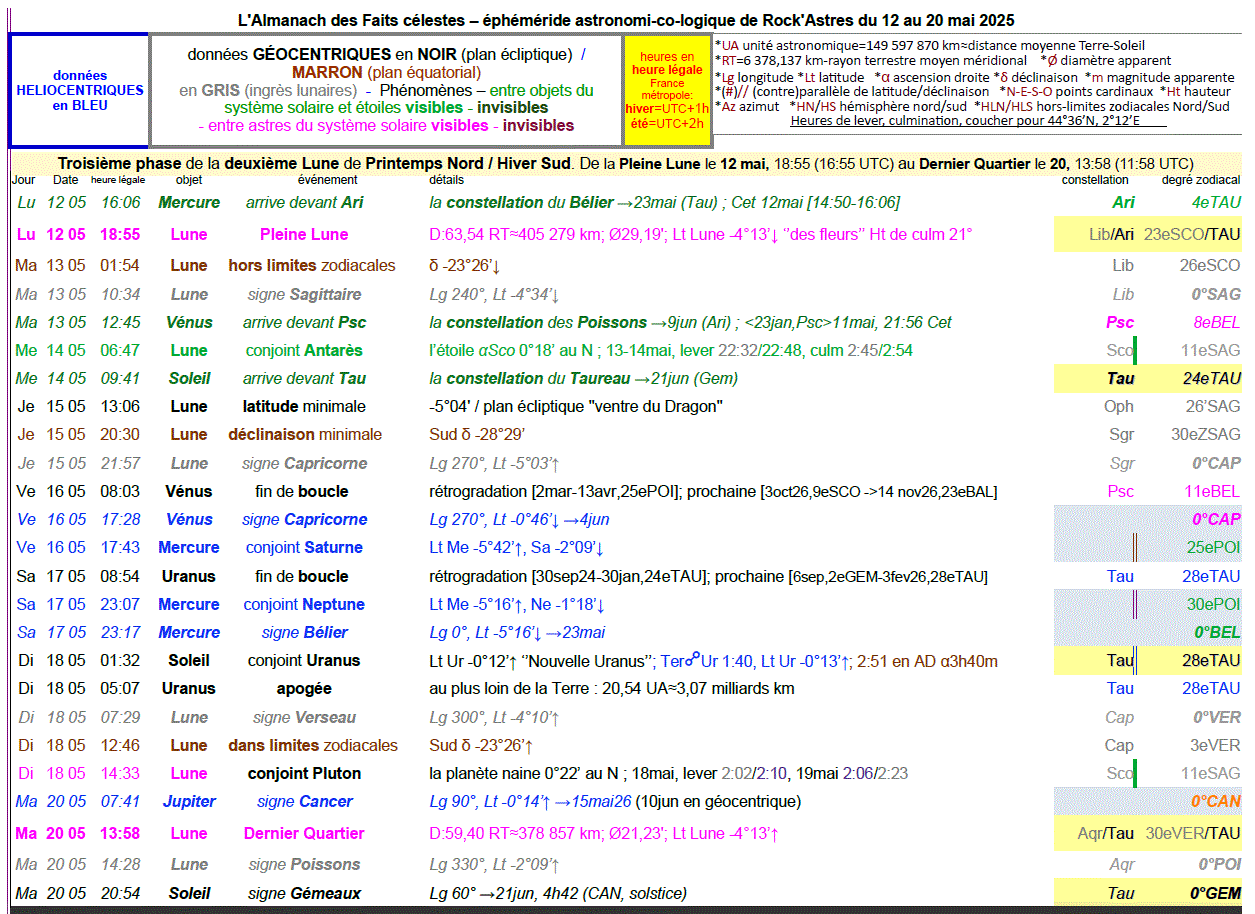The height and width of the screenshot is (914, 1255).
Task: Click the "signe Gémeaux" event
Action: pos(305,893)
